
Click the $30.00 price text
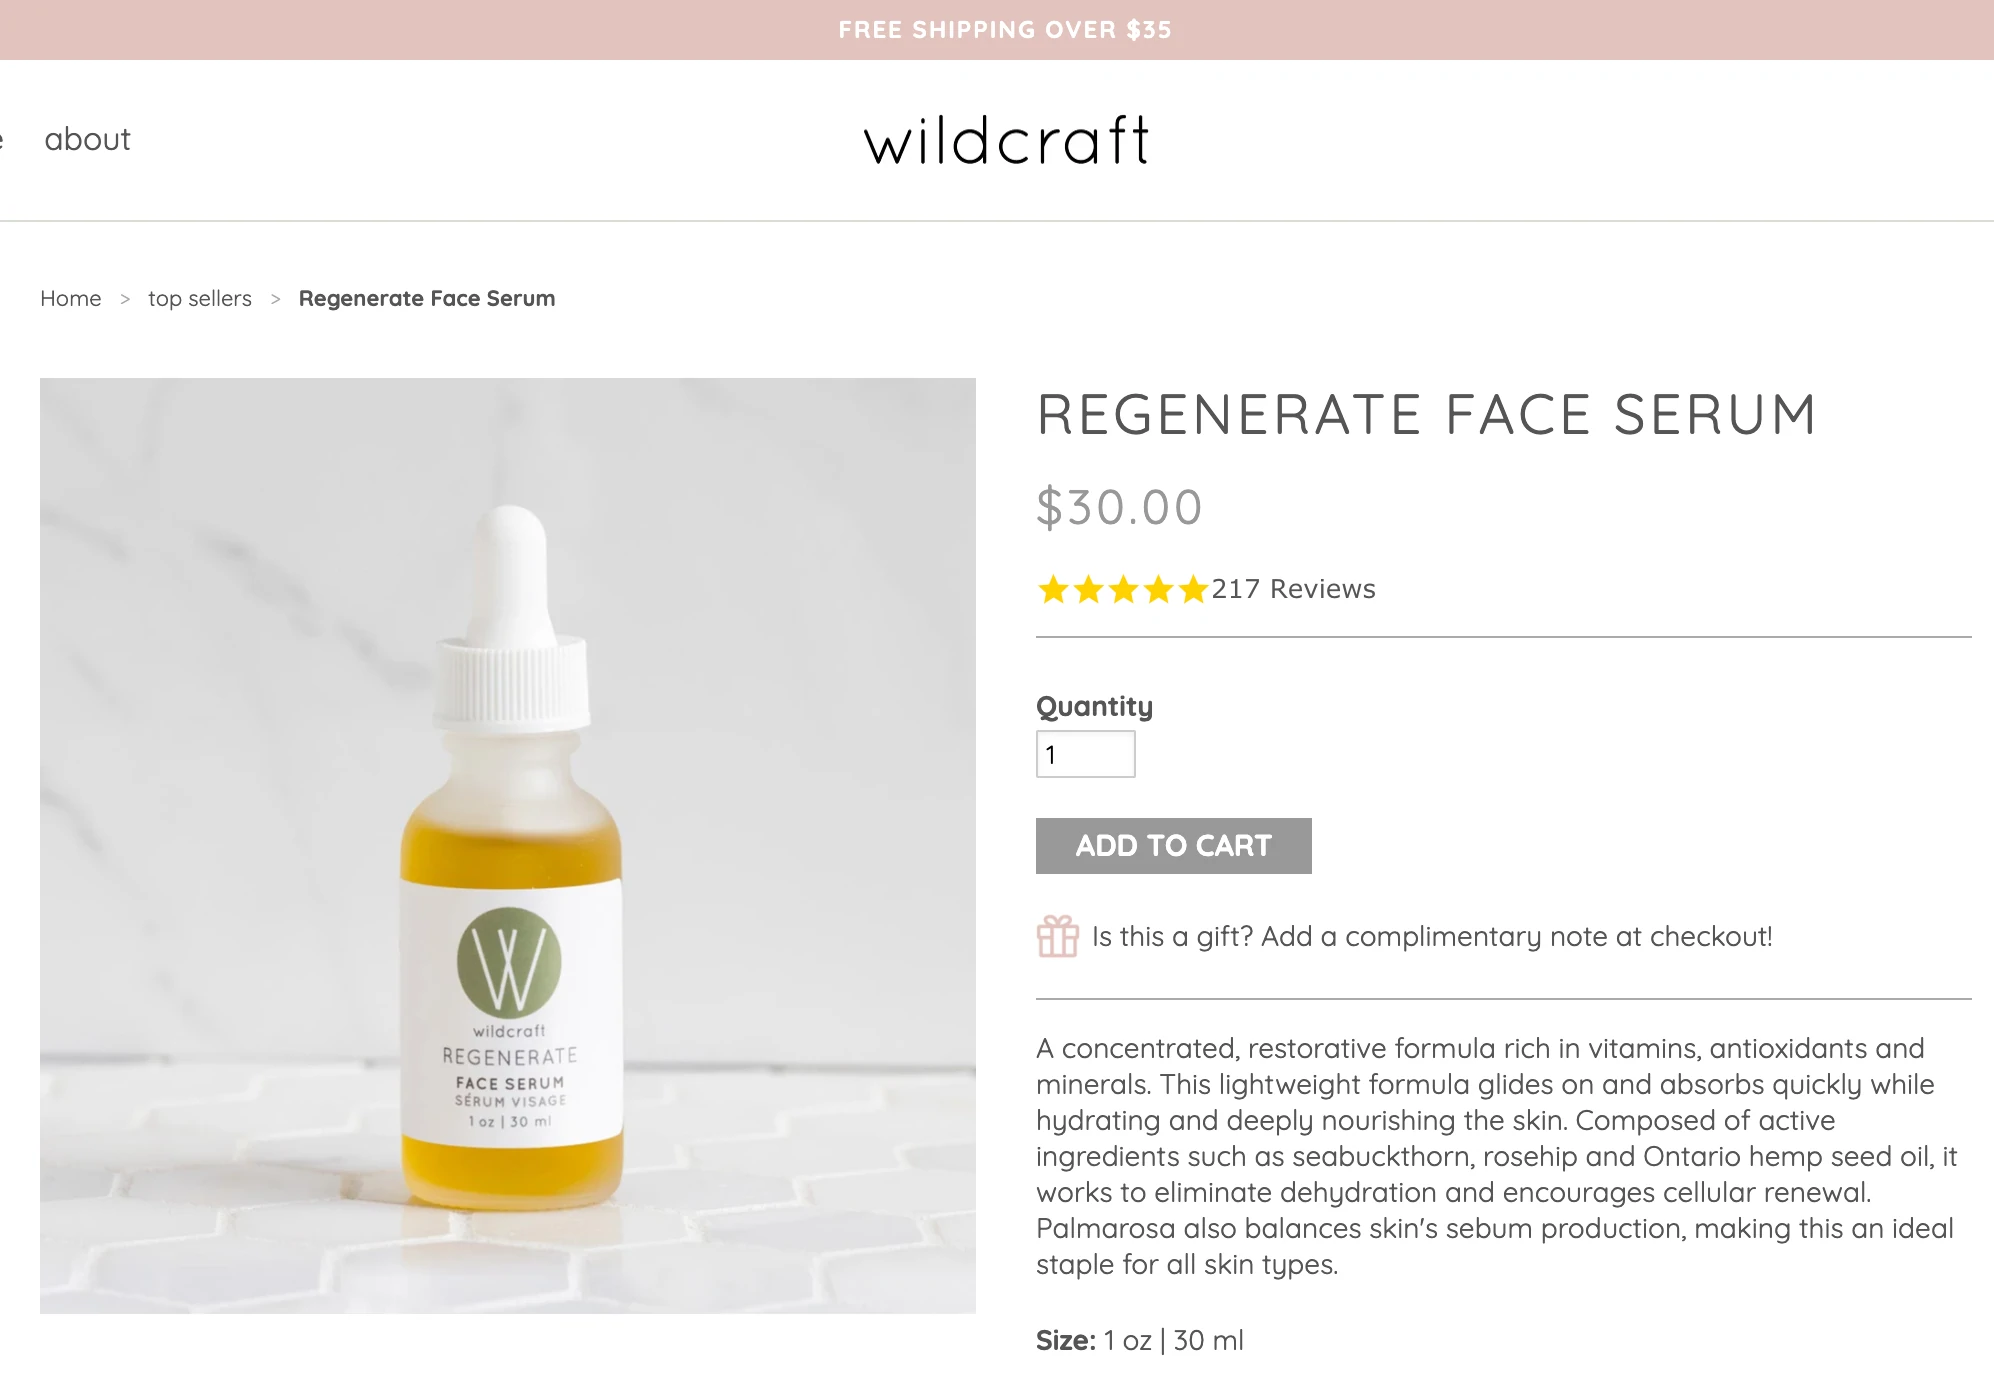[x=1119, y=507]
